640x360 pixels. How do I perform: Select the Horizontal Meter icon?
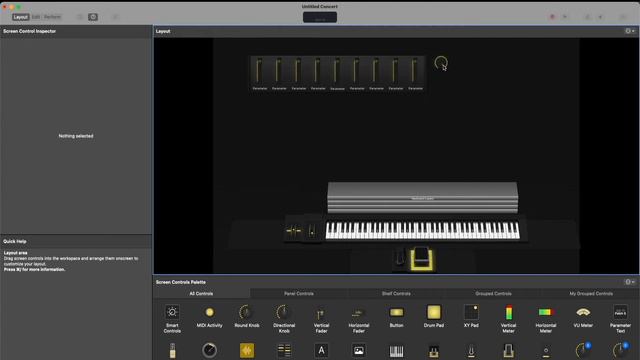(x=546, y=313)
